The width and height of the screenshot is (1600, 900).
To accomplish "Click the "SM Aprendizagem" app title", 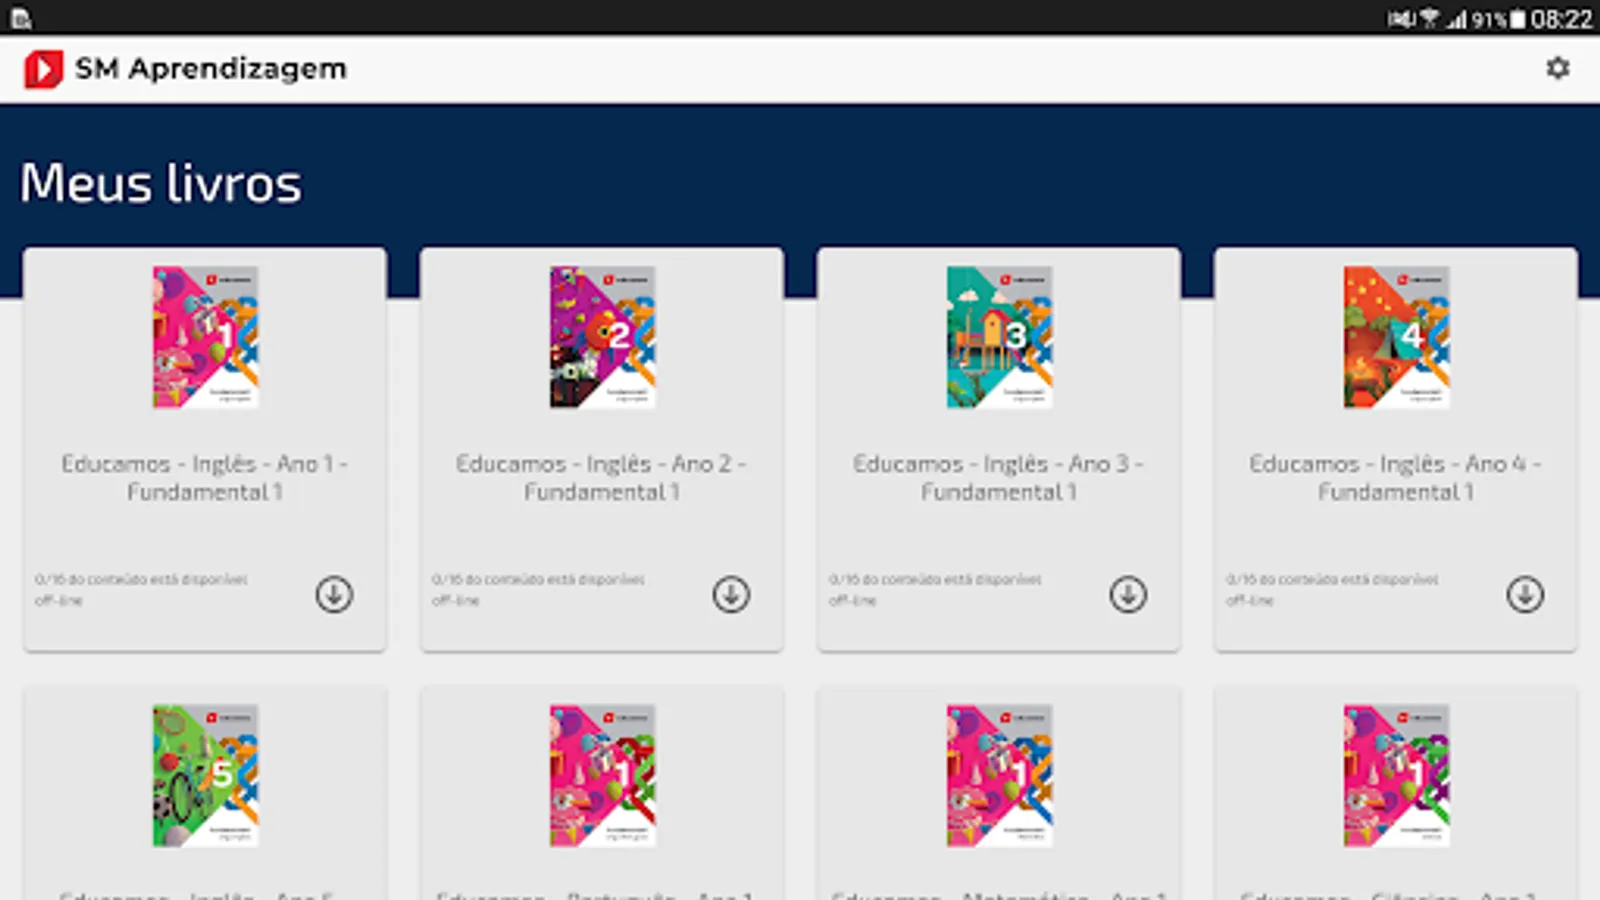I will tap(211, 69).
